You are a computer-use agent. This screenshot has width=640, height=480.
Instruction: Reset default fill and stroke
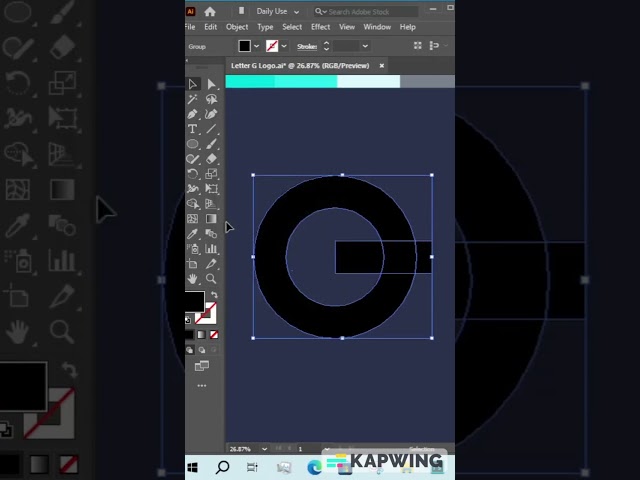point(188,320)
